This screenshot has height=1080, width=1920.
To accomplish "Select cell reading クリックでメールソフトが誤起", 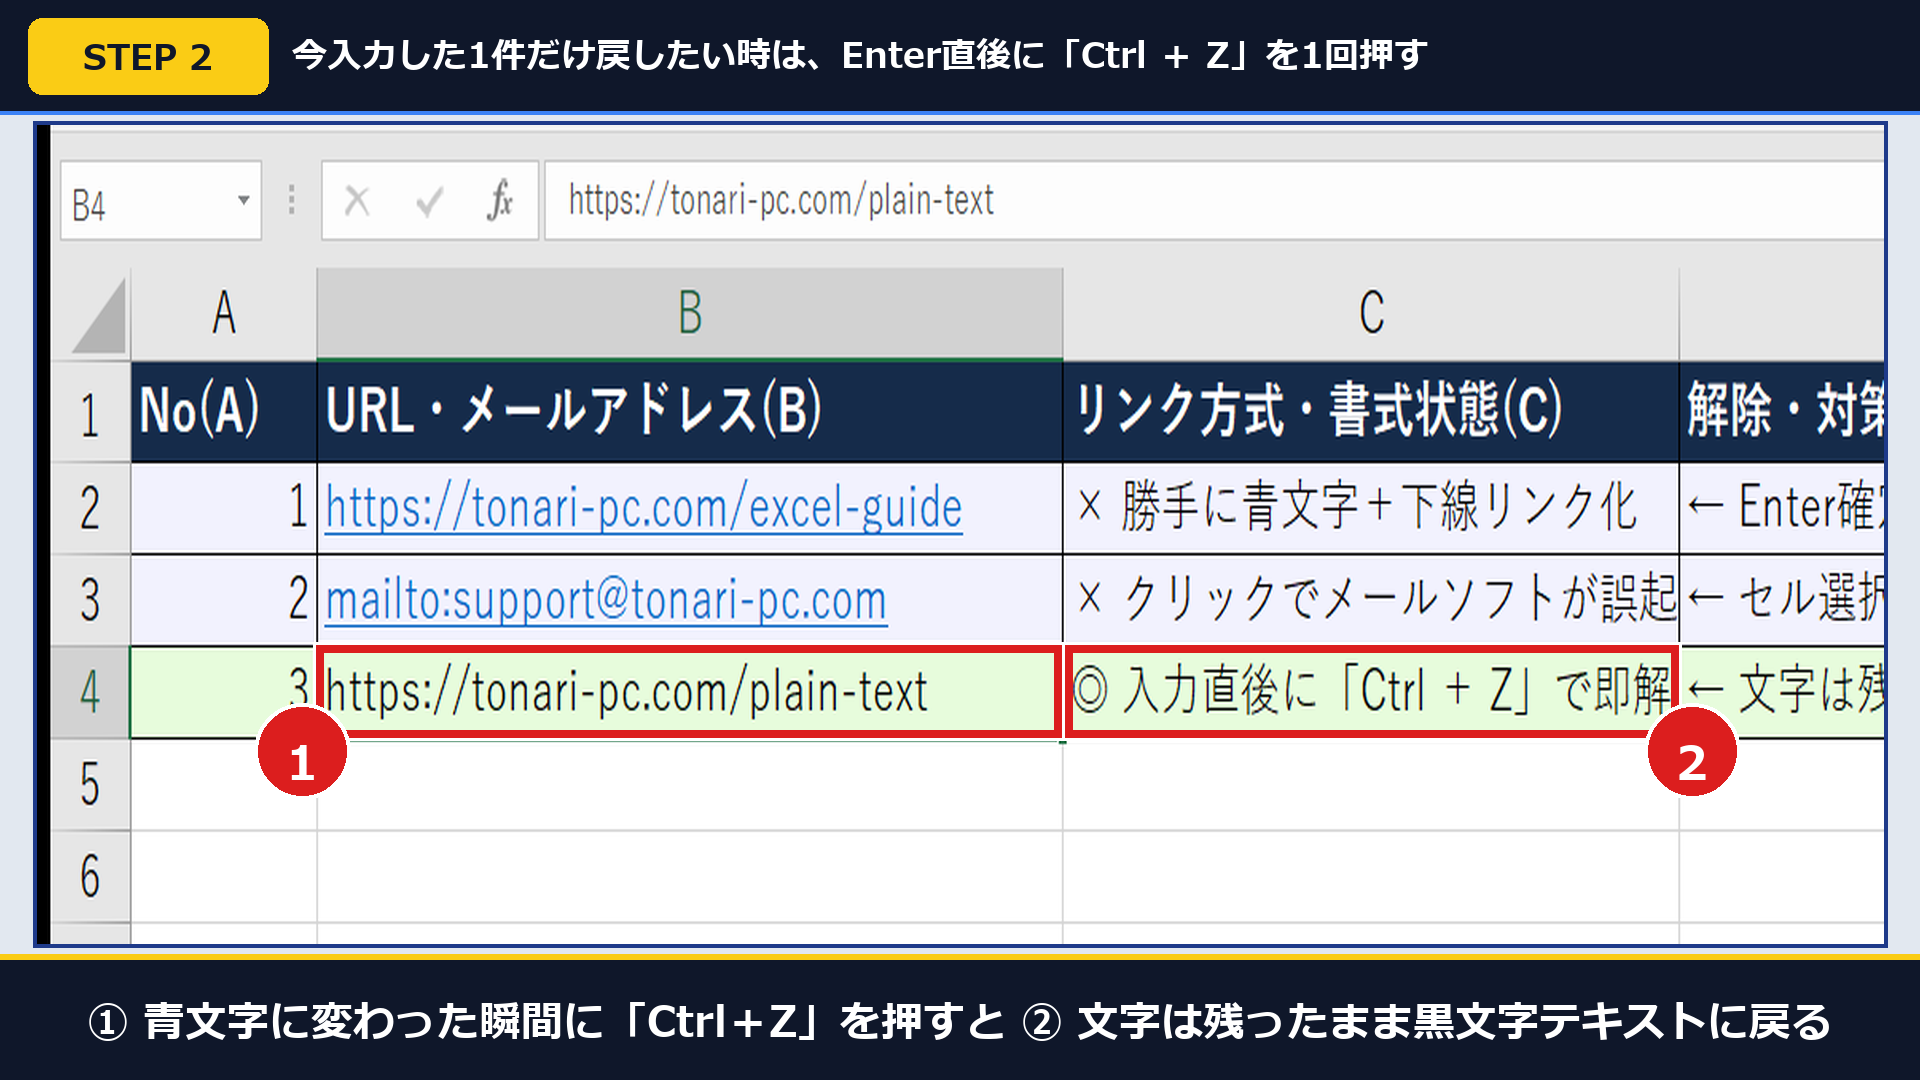I will click(x=1371, y=600).
